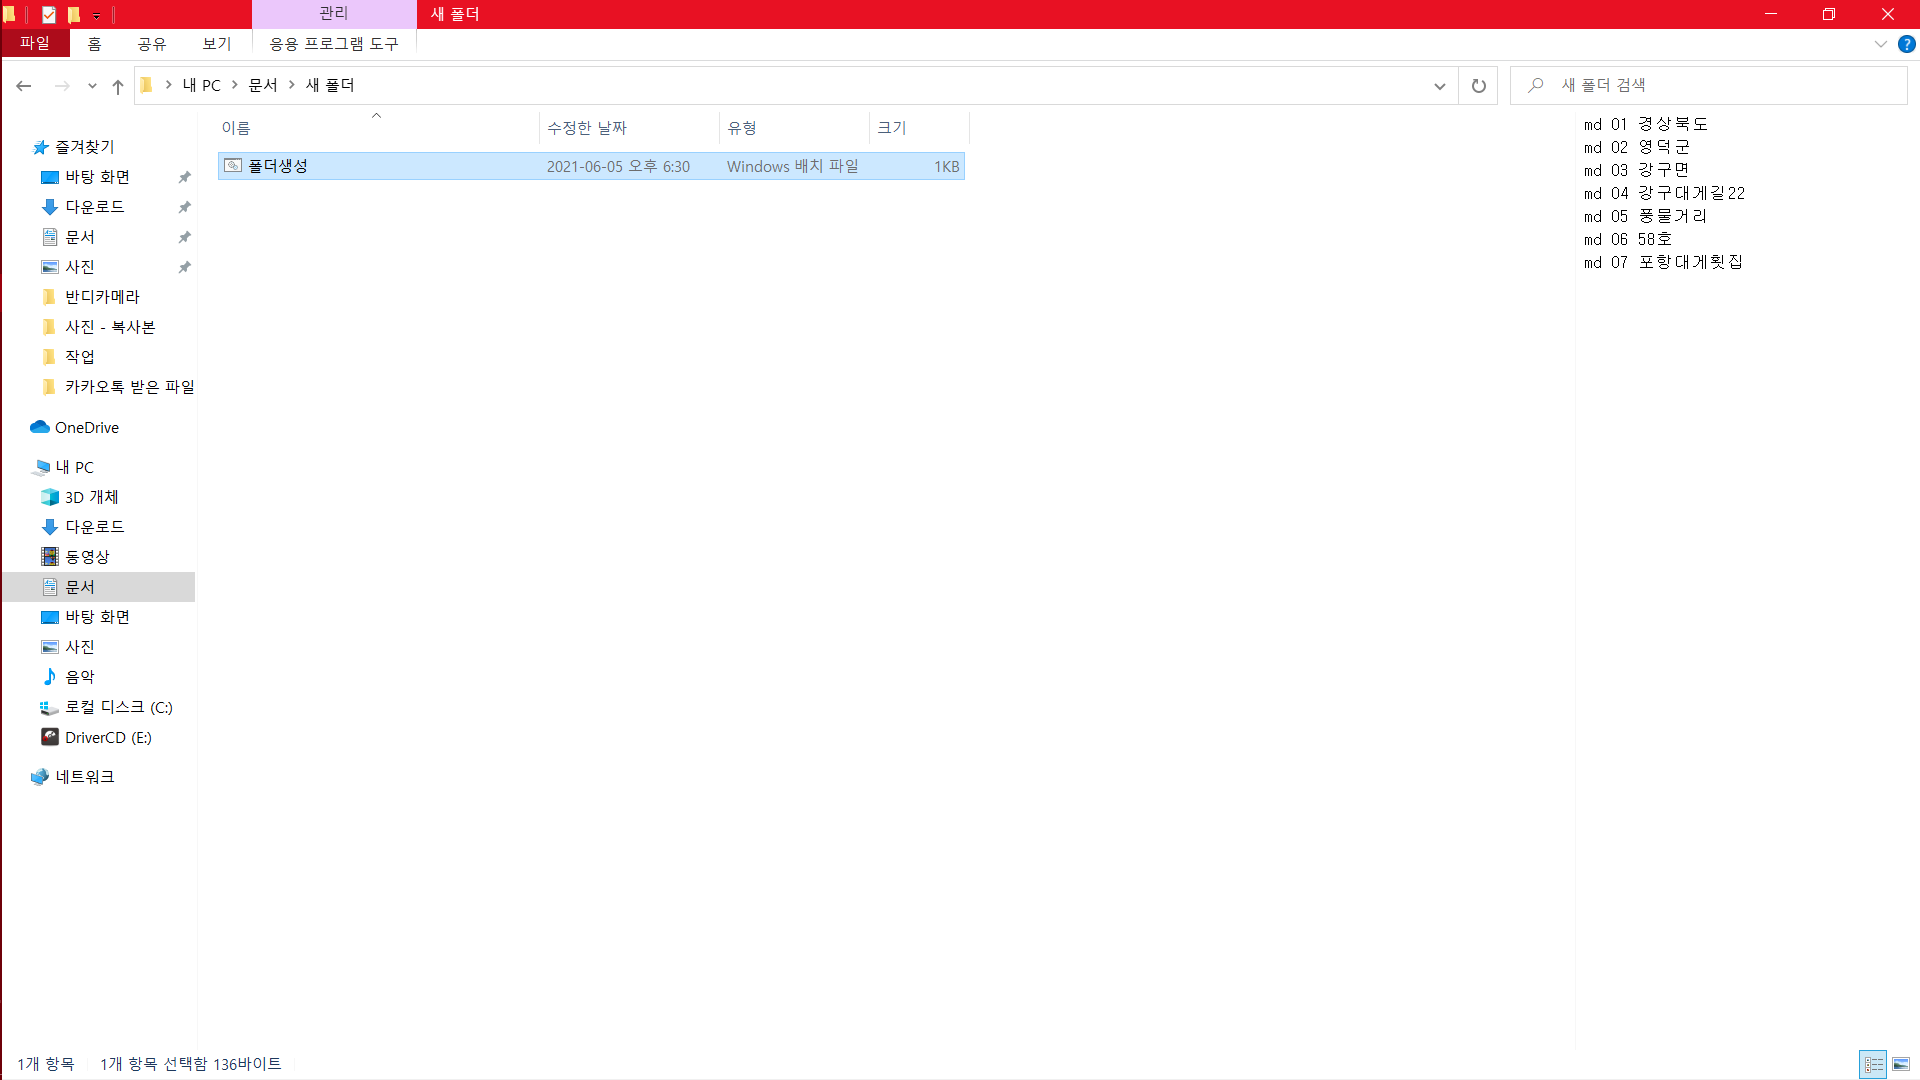The image size is (1920, 1080).
Task: Open 바탕 화면 under 내 PC
Action: pyautogui.click(x=97, y=617)
